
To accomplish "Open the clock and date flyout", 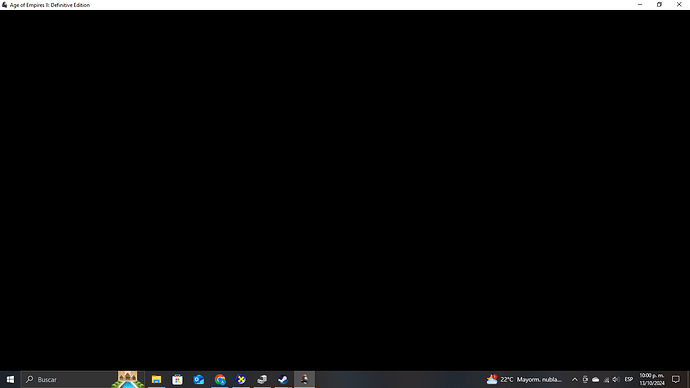I will coord(652,379).
